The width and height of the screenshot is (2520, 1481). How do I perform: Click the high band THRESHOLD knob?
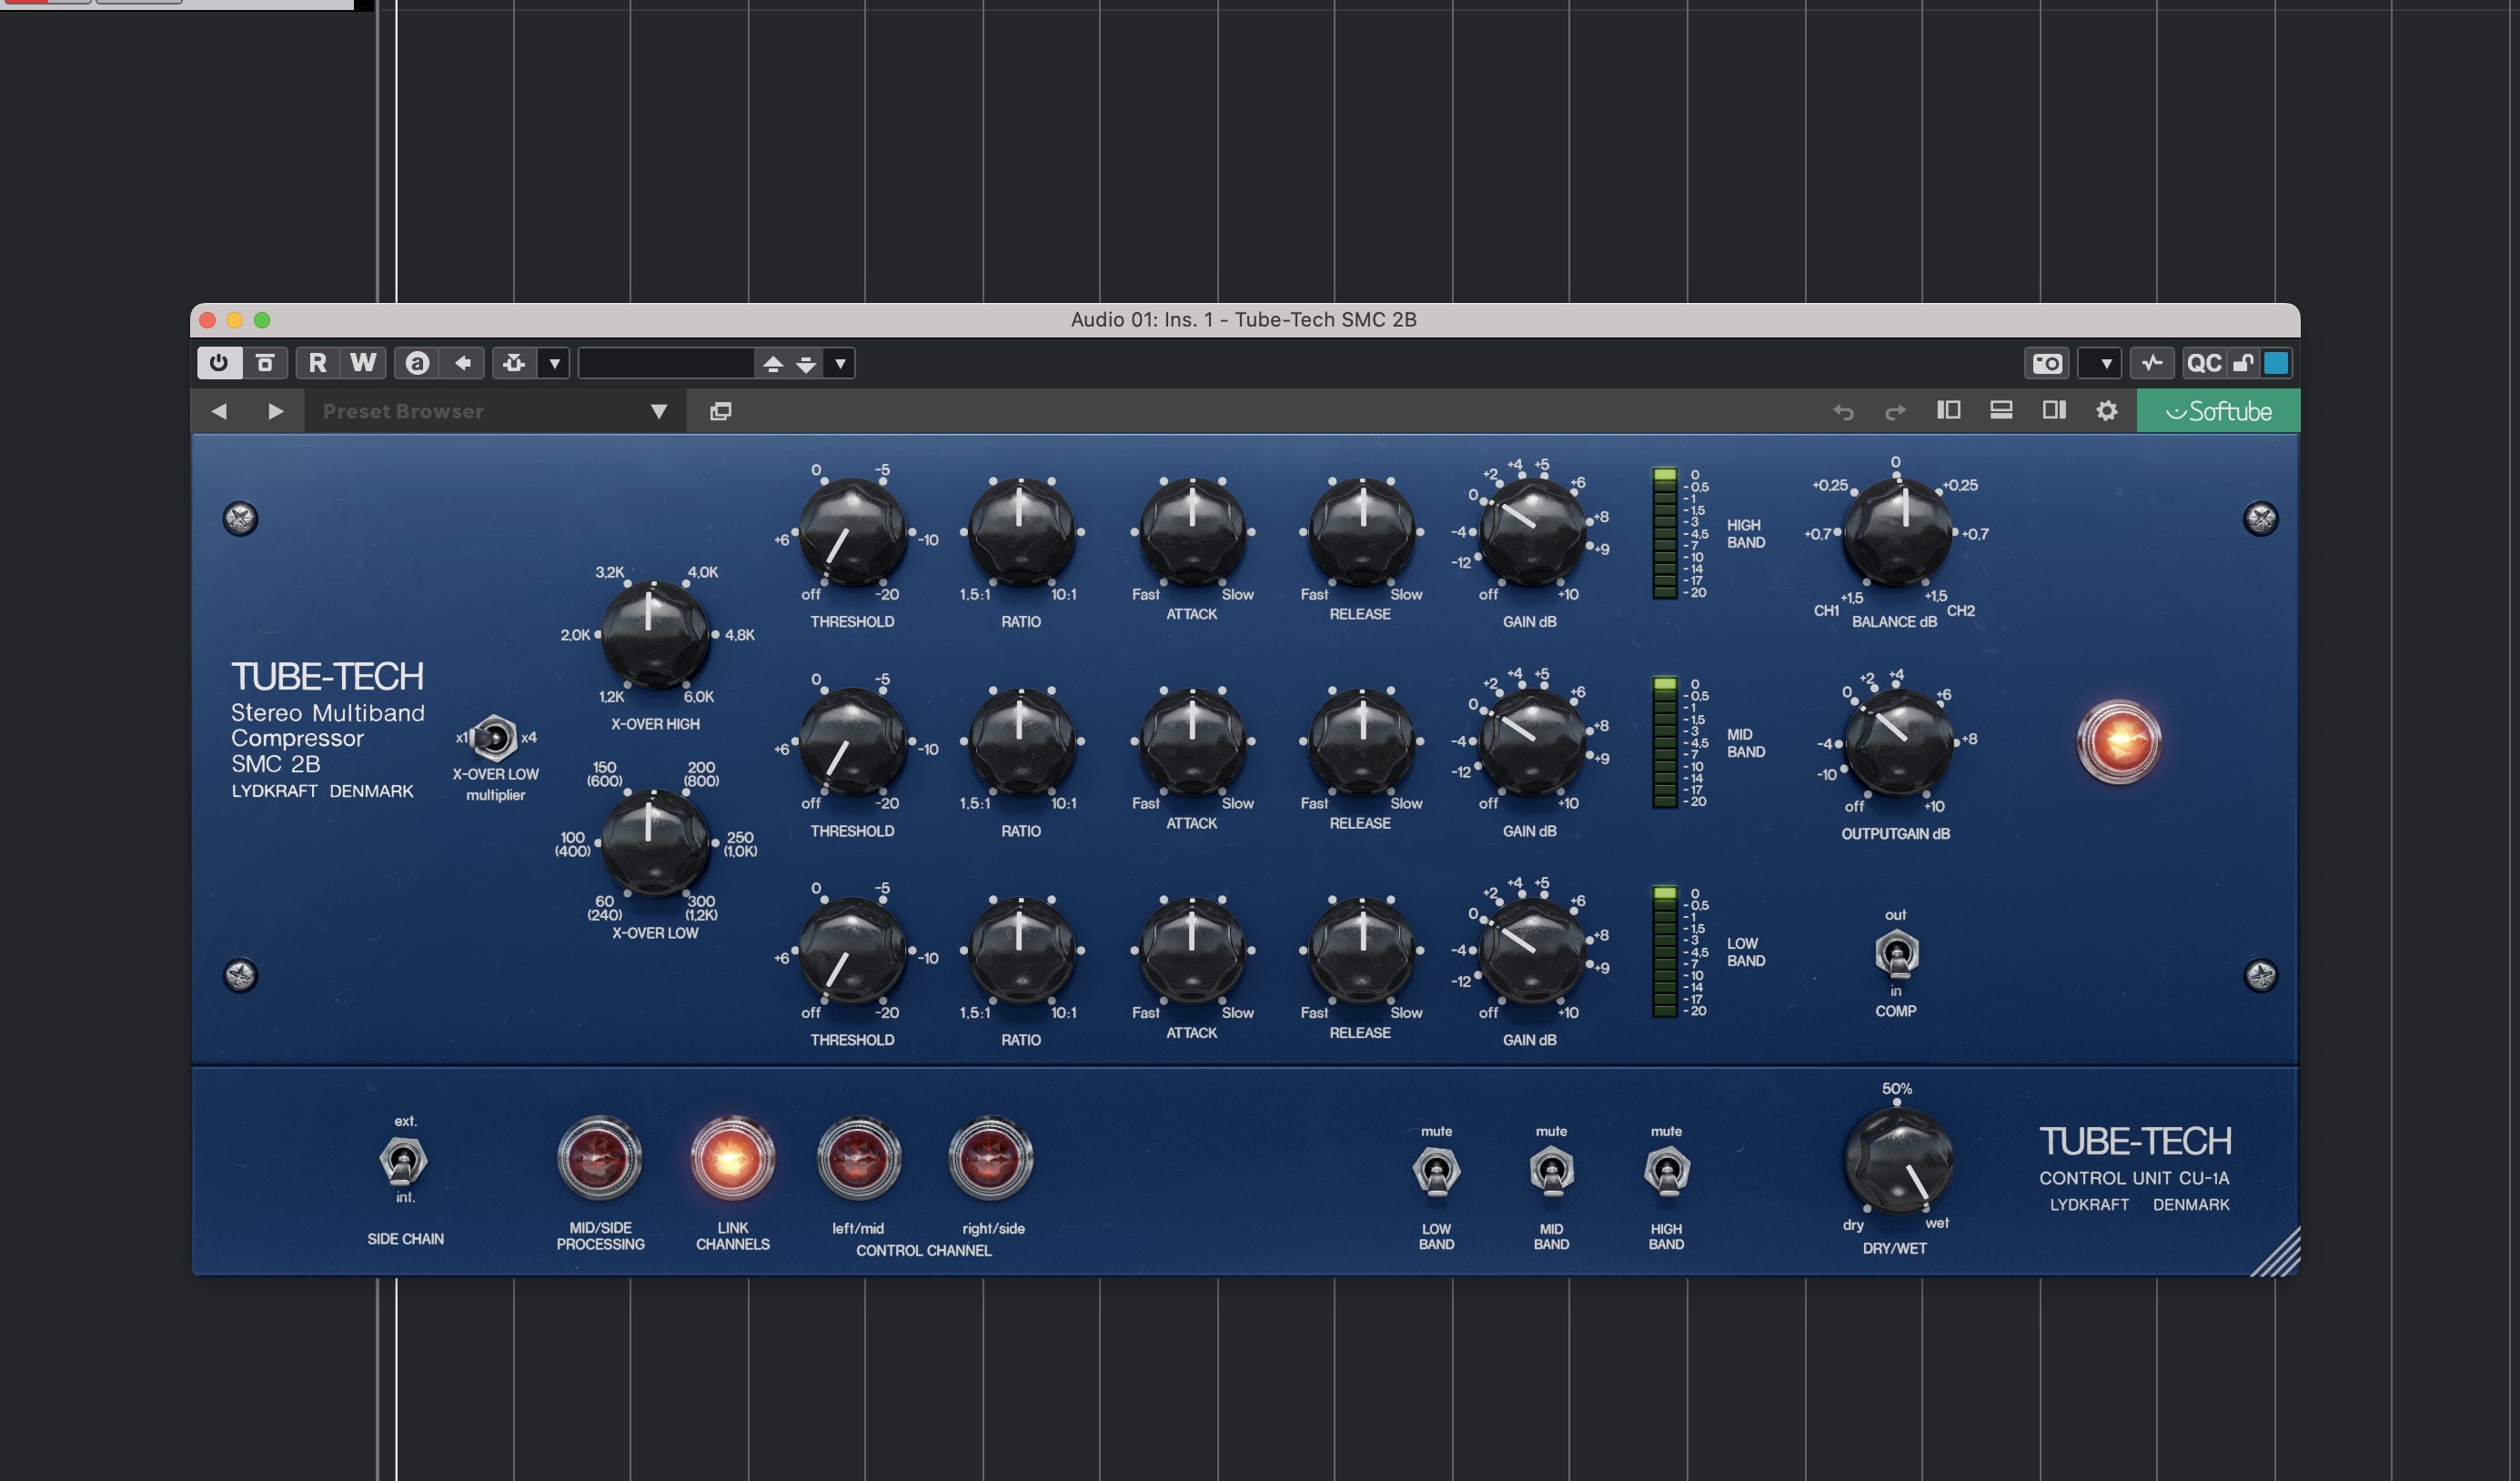(852, 531)
